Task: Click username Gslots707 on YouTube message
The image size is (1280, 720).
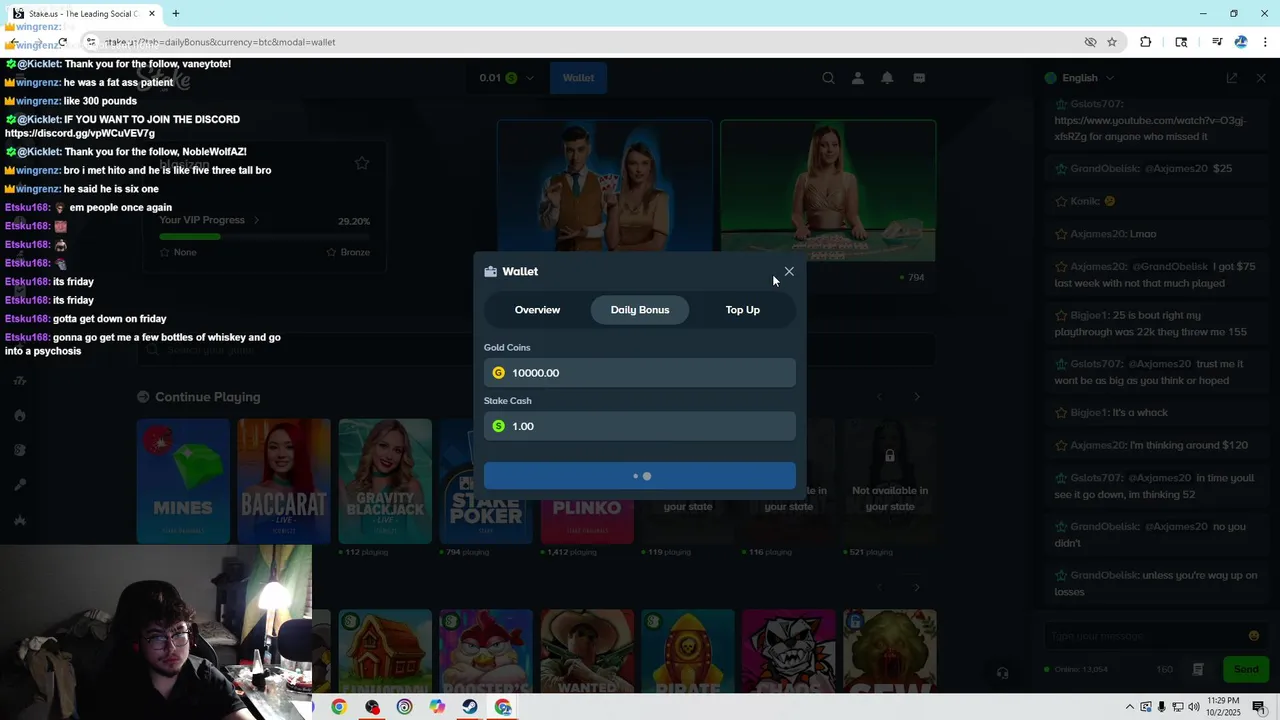Action: coord(1097,104)
